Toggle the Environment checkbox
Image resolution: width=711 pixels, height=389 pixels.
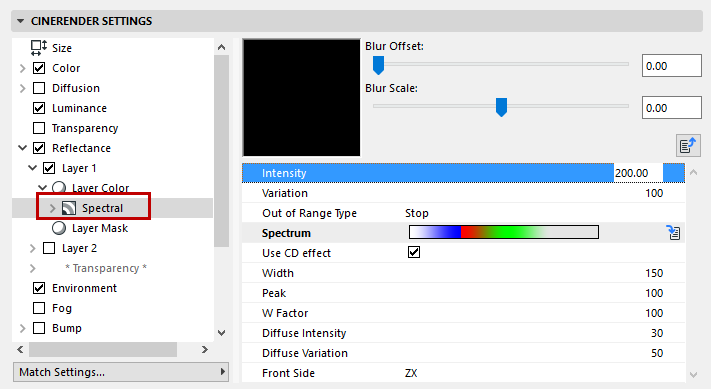click(39, 288)
